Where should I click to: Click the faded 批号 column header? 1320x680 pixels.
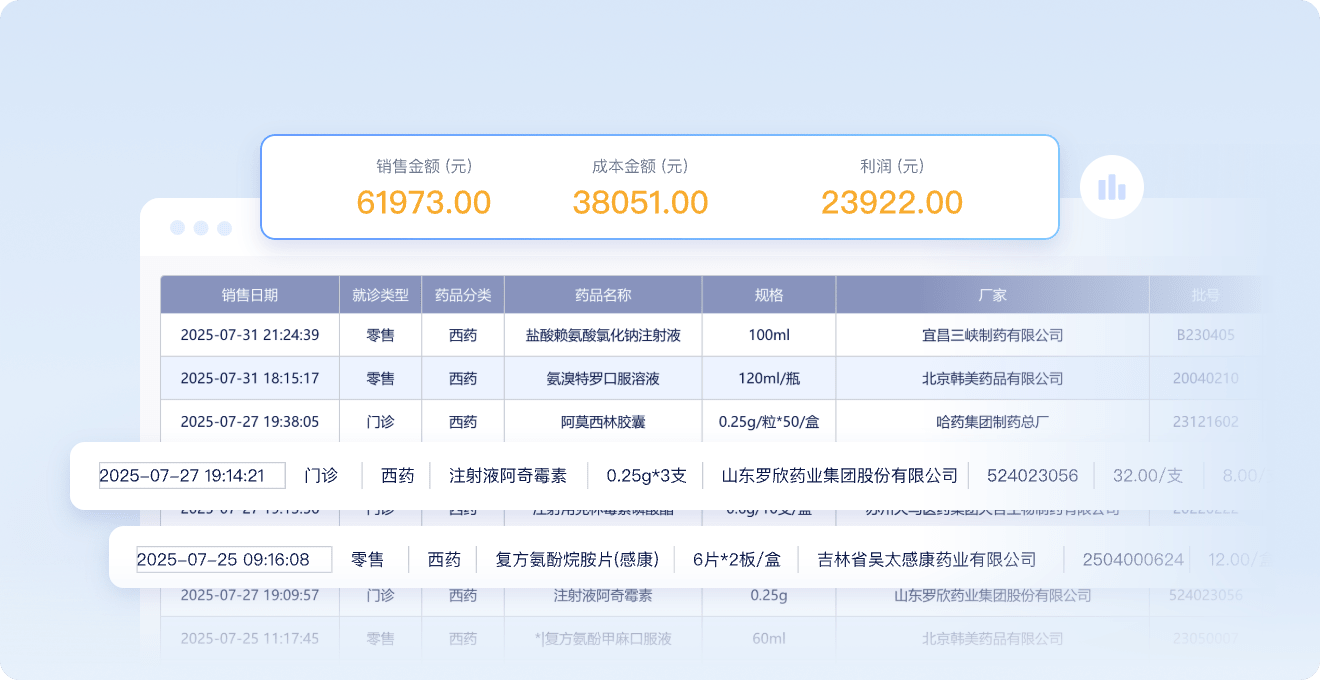1205,295
